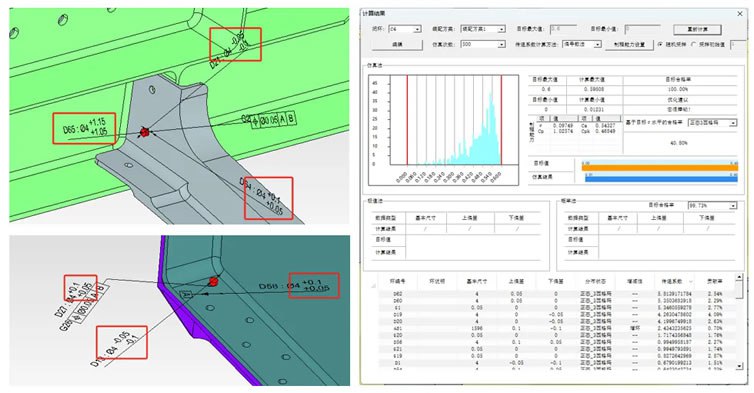Click the table corner select-all triangle
This screenshot has height=393, width=754.
374,286
